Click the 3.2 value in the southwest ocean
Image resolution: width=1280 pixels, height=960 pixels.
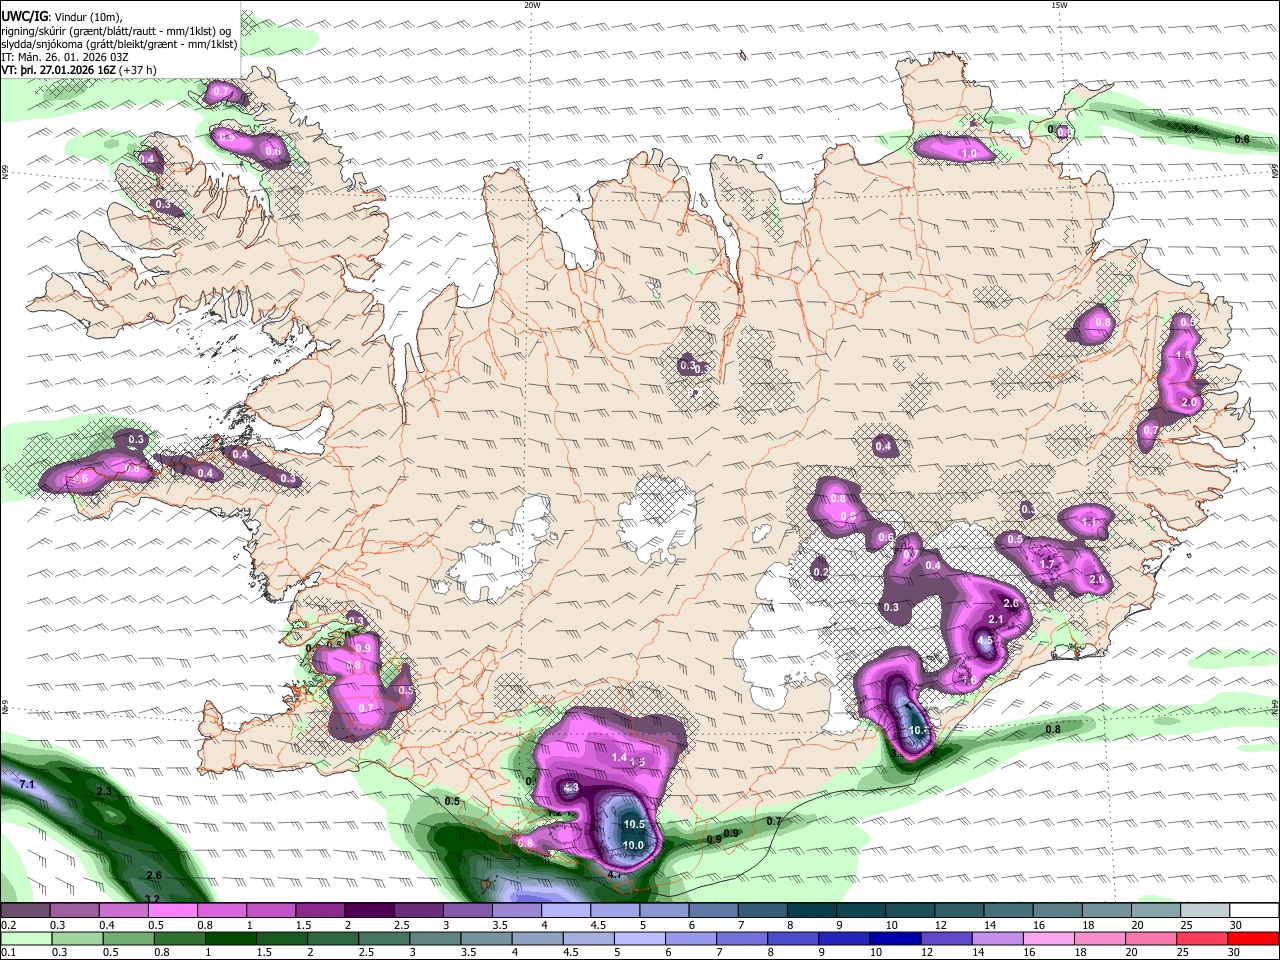tap(152, 899)
